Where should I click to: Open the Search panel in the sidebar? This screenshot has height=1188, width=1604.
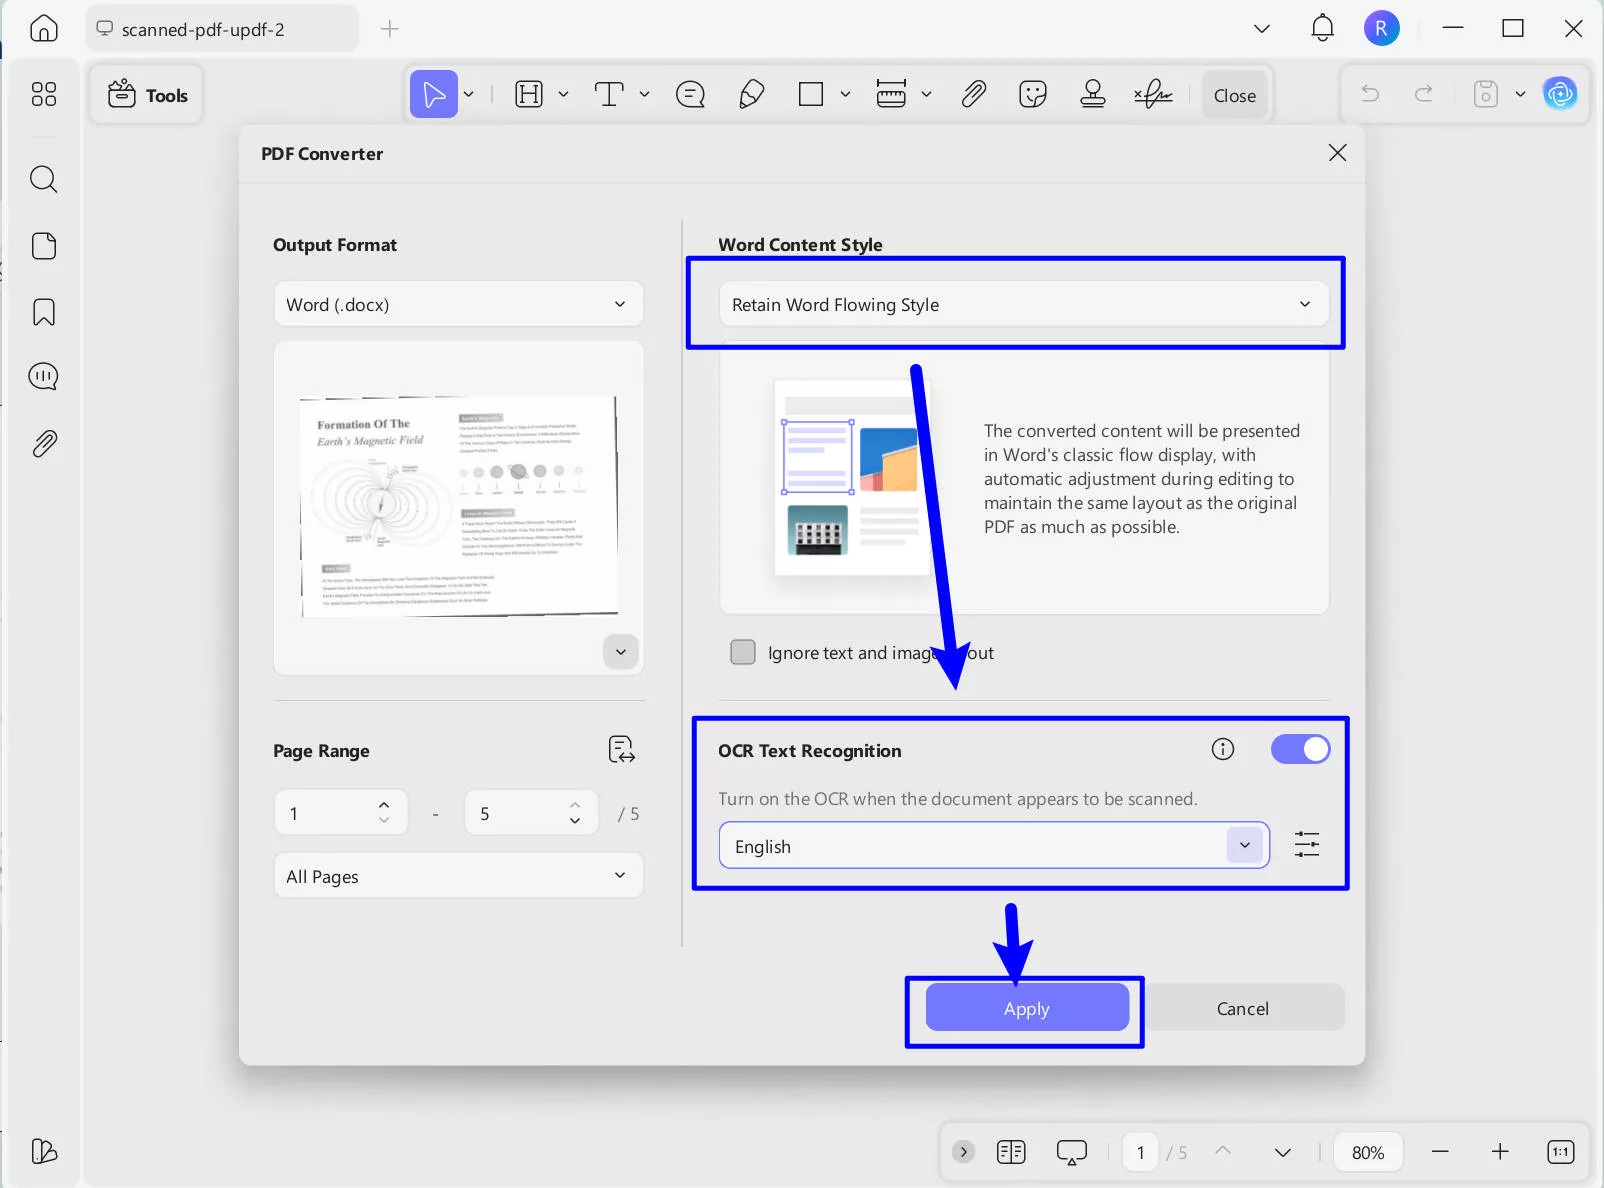tap(44, 179)
